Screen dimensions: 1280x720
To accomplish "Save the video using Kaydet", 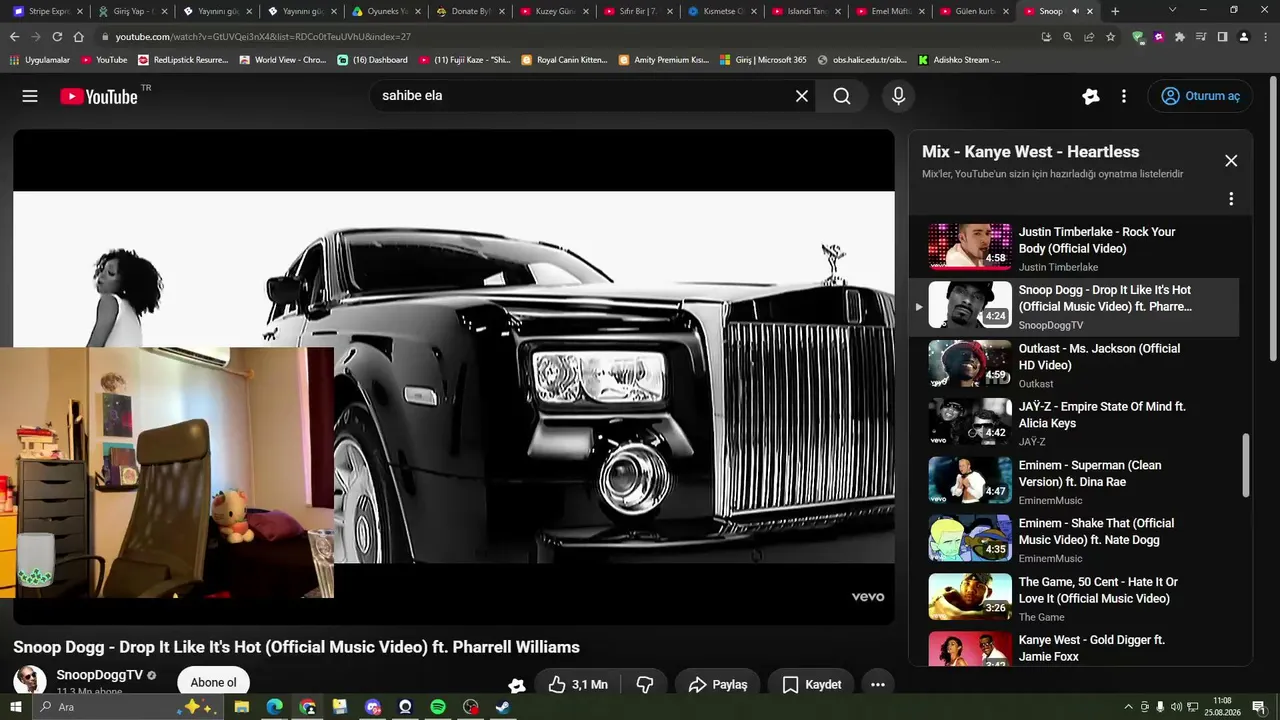I will [x=811, y=685].
